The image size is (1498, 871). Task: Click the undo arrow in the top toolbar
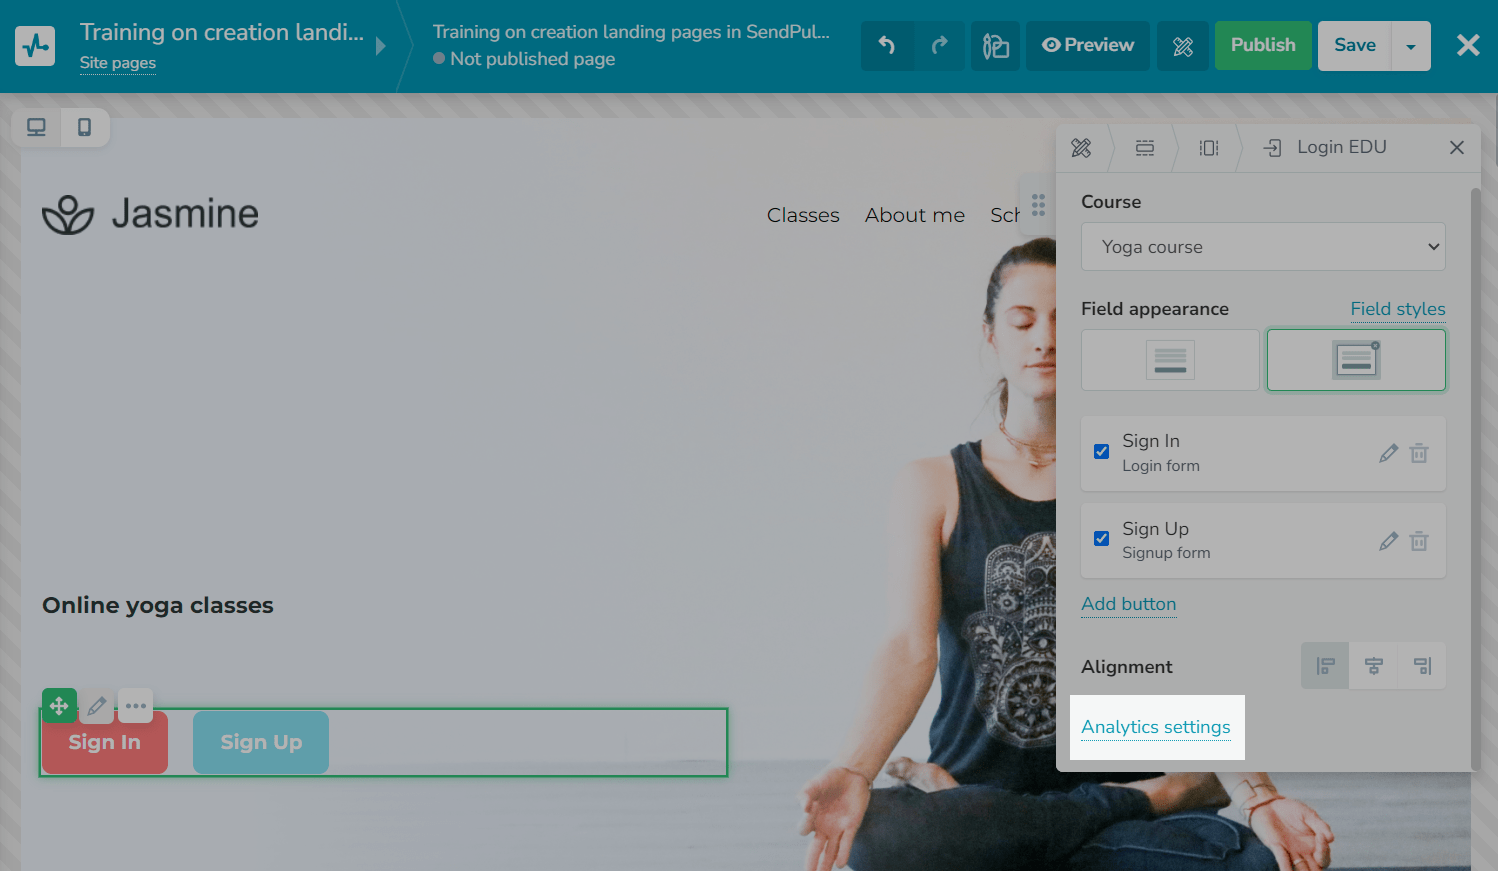coord(887,46)
